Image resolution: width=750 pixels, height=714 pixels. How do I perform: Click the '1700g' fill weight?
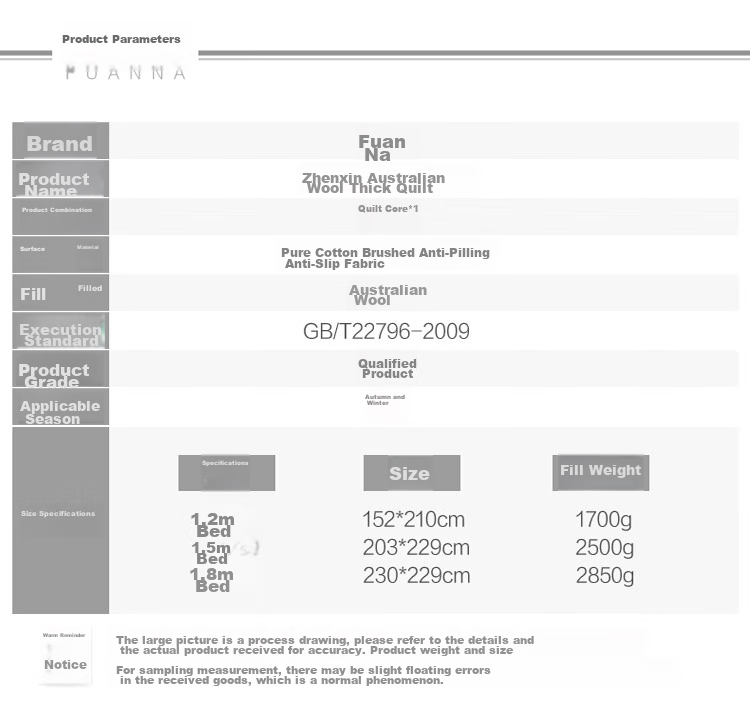[x=604, y=520]
